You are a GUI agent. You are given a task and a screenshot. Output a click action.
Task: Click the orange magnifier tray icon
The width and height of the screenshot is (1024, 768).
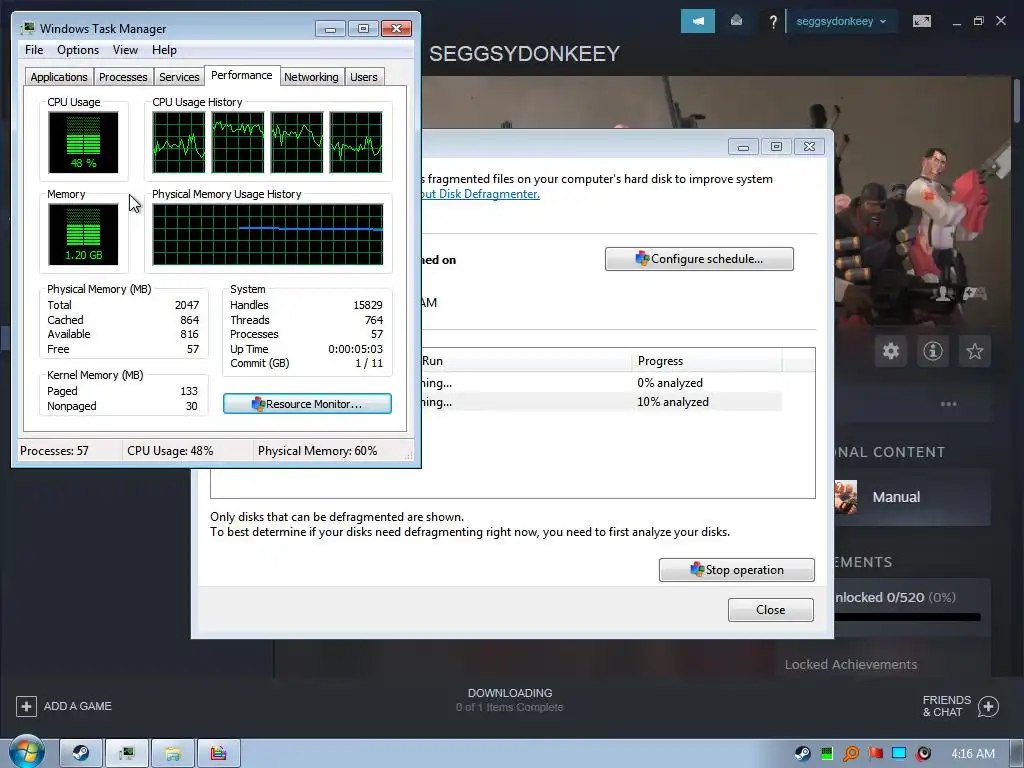pos(851,754)
